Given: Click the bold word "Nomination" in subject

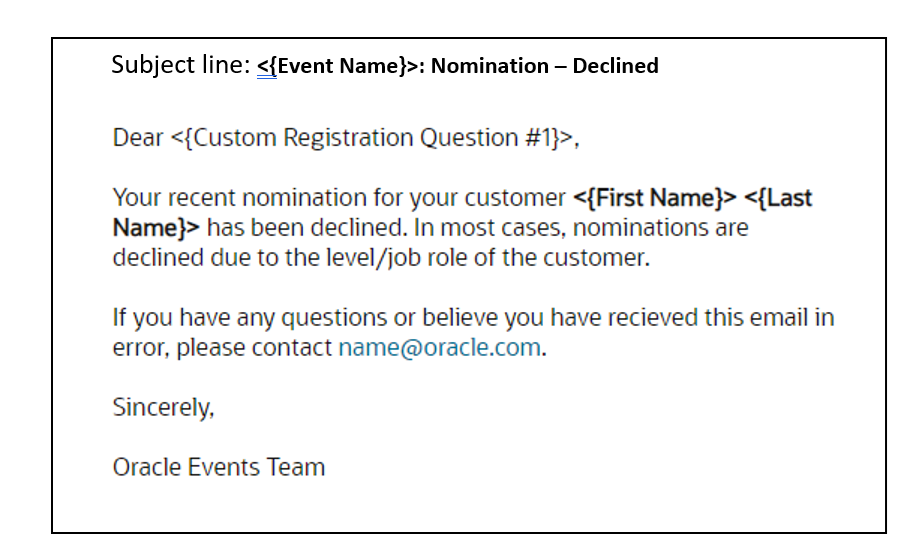Looking at the screenshot, I should point(490,66).
